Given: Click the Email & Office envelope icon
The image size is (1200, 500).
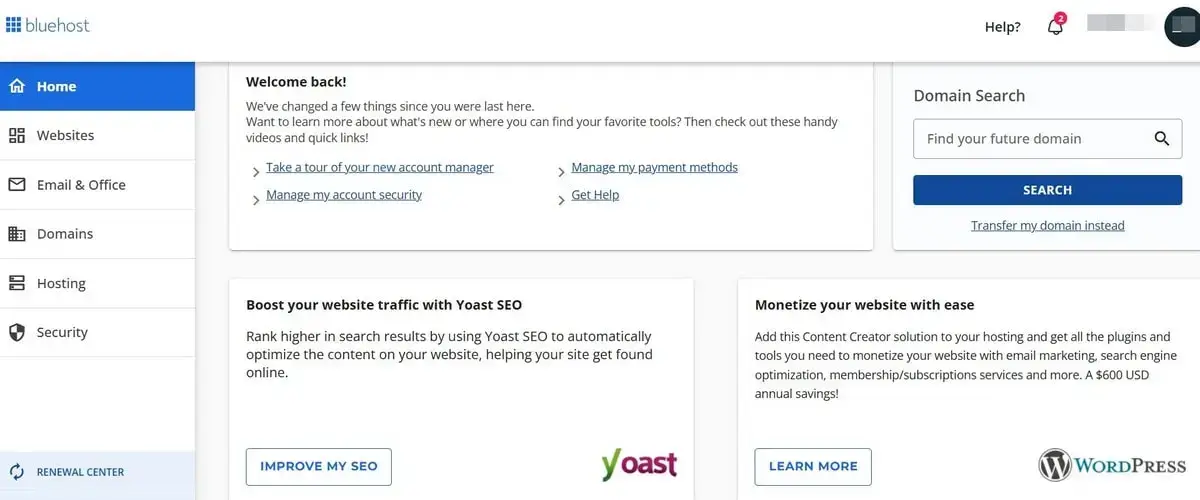Looking at the screenshot, I should (17, 184).
